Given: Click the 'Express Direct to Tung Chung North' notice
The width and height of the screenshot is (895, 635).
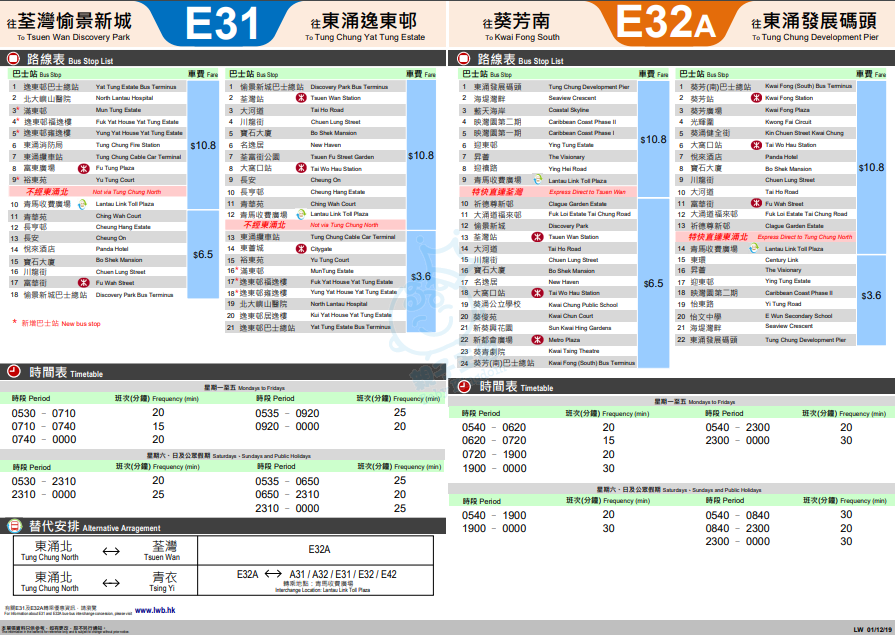Looking at the screenshot, I should click(x=805, y=237).
